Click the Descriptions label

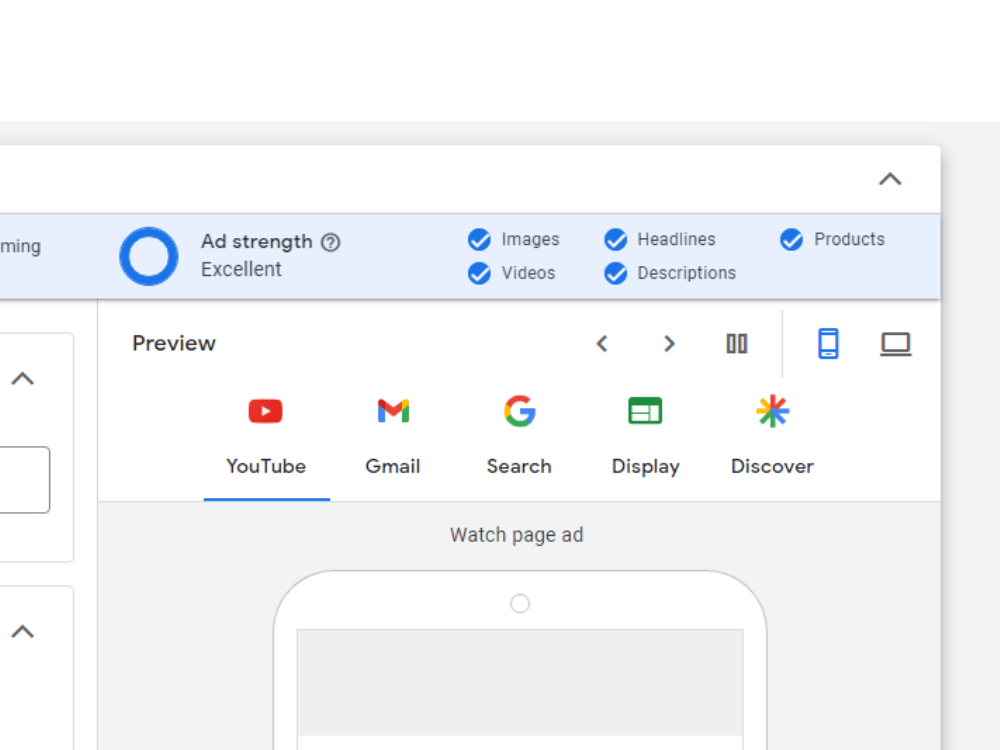[687, 273]
